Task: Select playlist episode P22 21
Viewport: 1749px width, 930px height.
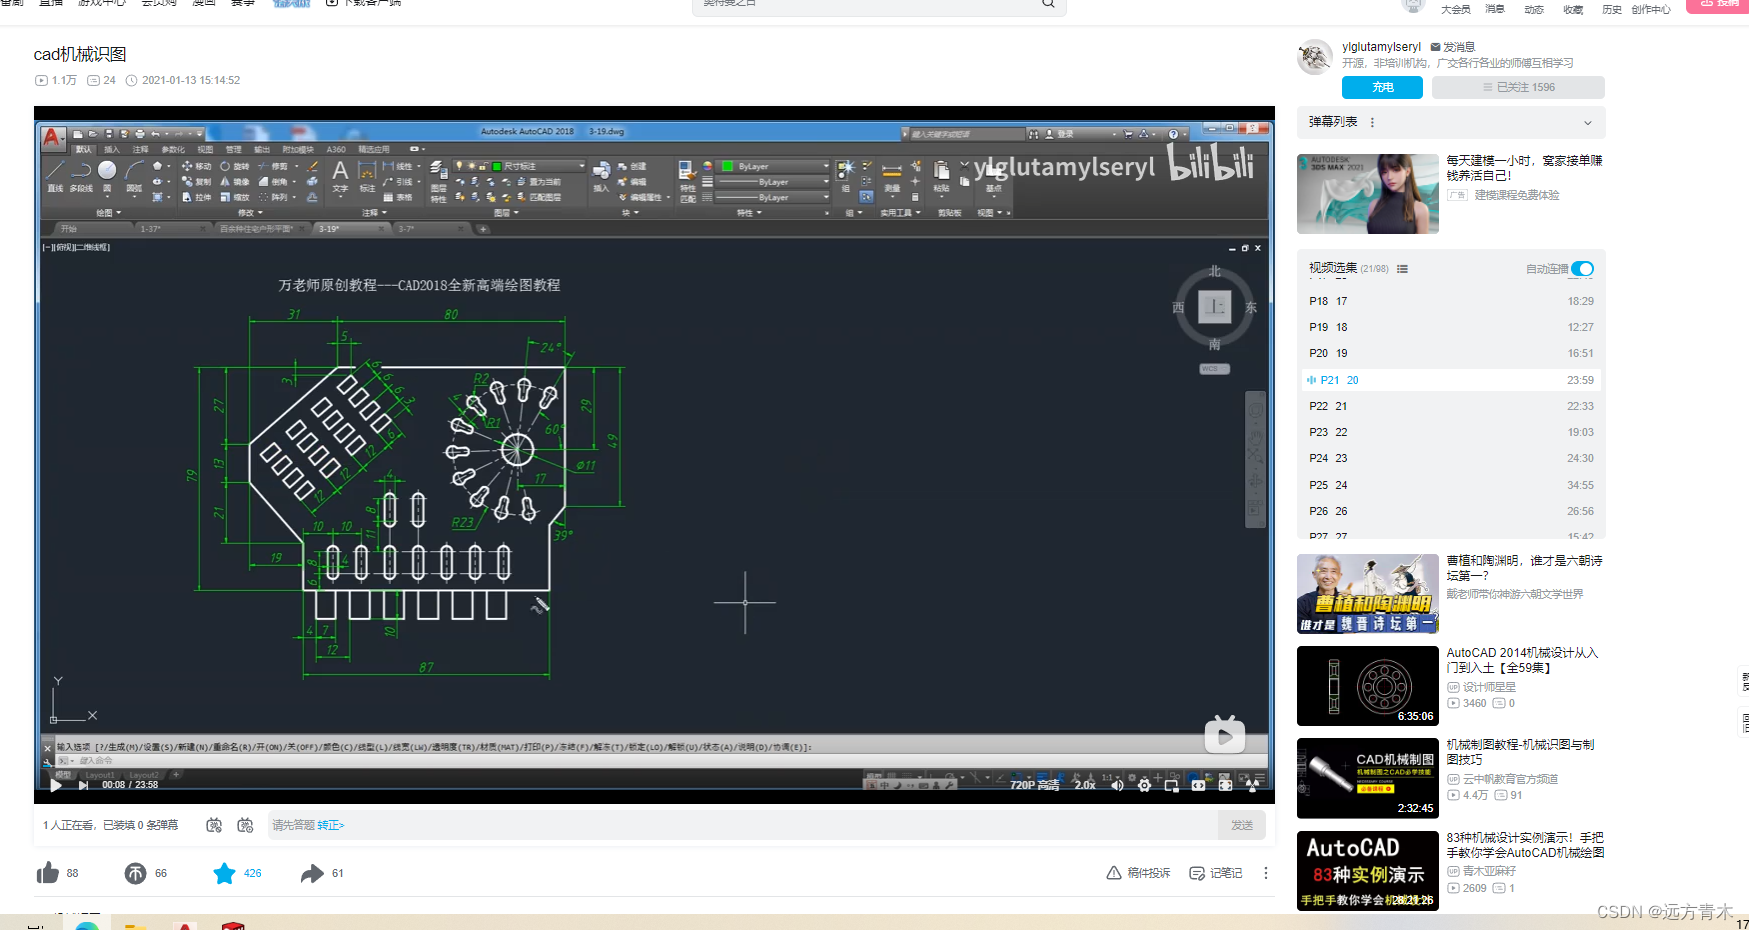Action: 1451,406
